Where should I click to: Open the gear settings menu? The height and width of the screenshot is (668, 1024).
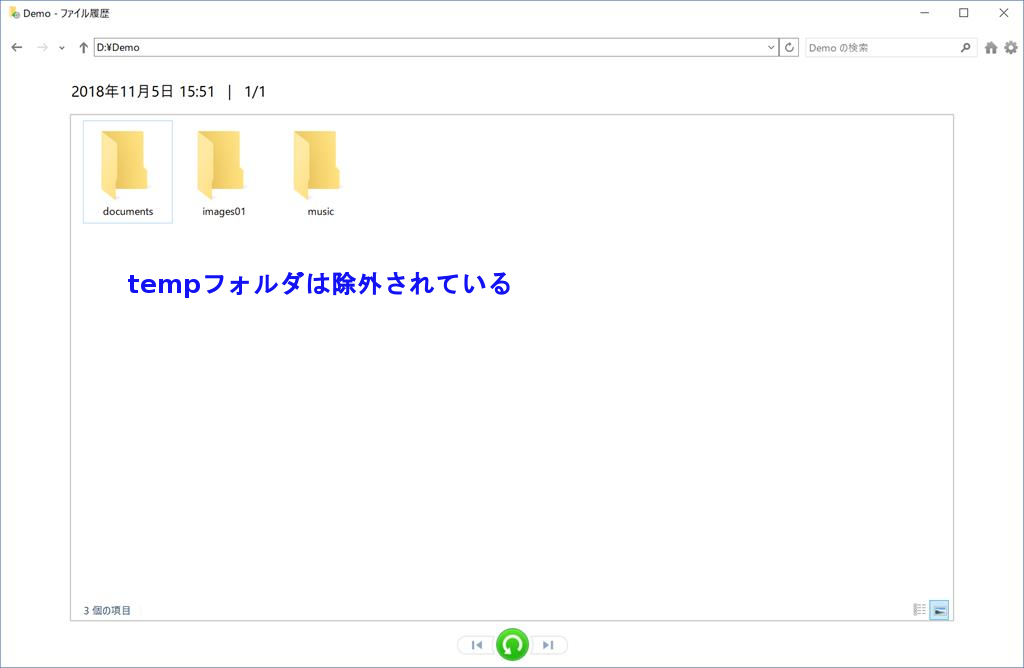[1010, 47]
